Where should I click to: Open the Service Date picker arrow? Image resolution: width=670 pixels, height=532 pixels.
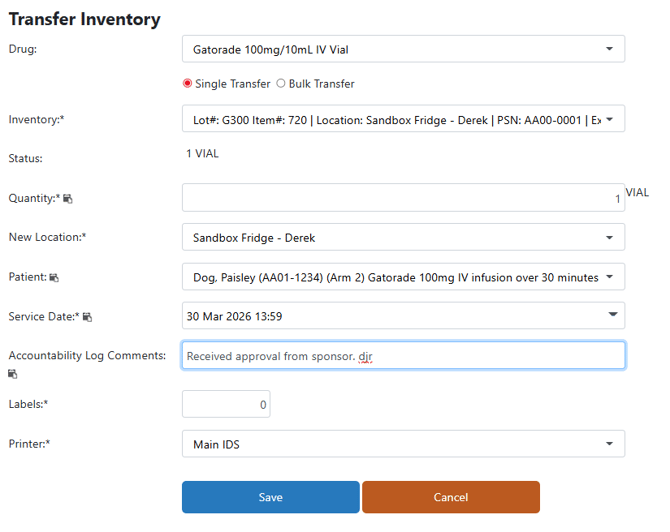click(x=613, y=314)
